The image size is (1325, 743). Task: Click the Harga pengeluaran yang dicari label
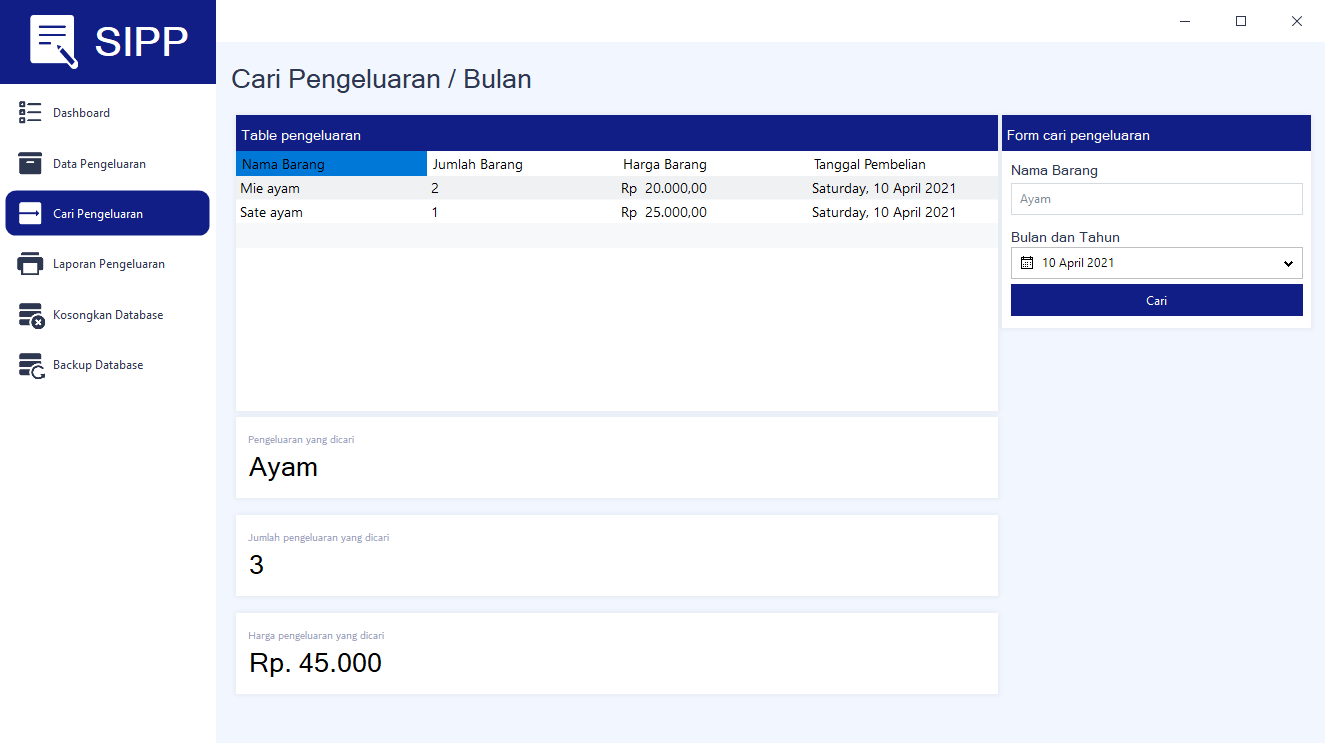coord(316,635)
